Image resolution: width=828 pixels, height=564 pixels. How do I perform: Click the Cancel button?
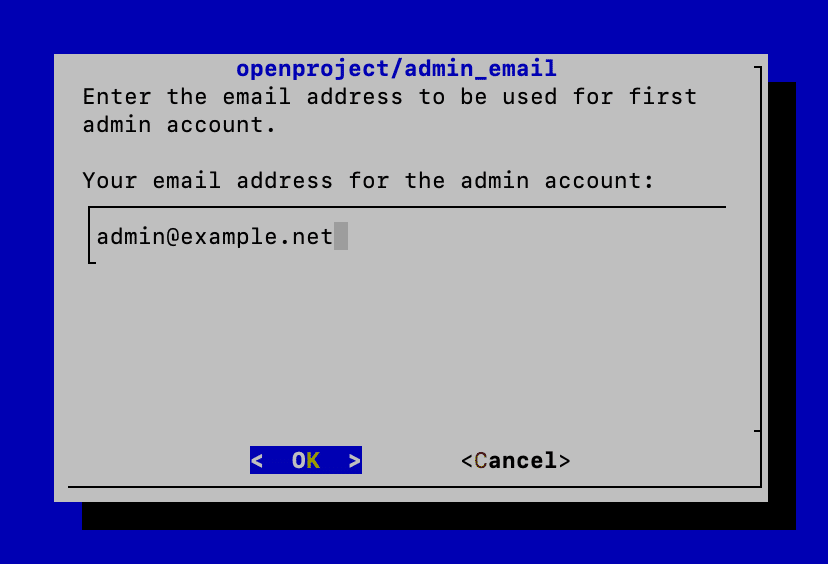[515, 460]
